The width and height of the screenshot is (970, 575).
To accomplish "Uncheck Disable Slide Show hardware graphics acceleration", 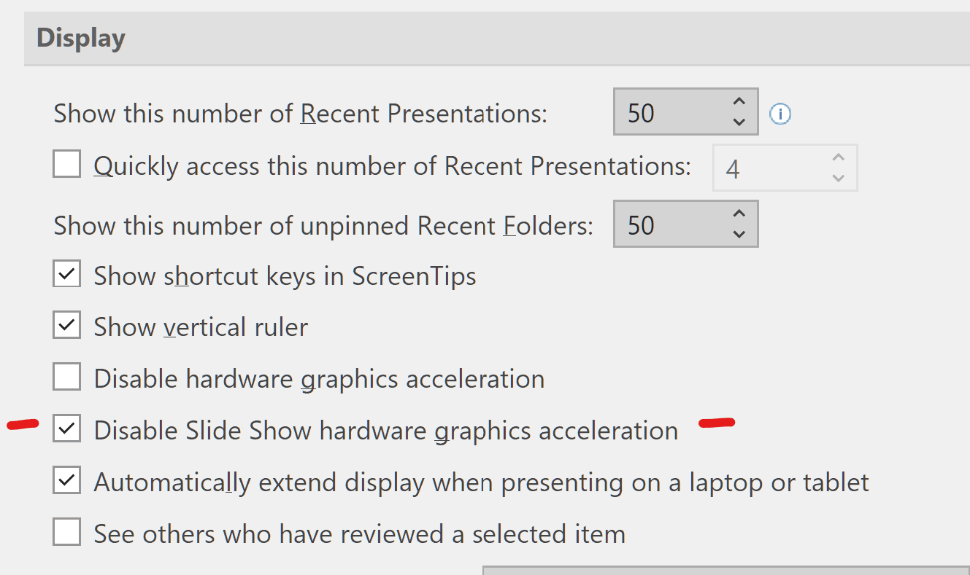I will coord(67,428).
